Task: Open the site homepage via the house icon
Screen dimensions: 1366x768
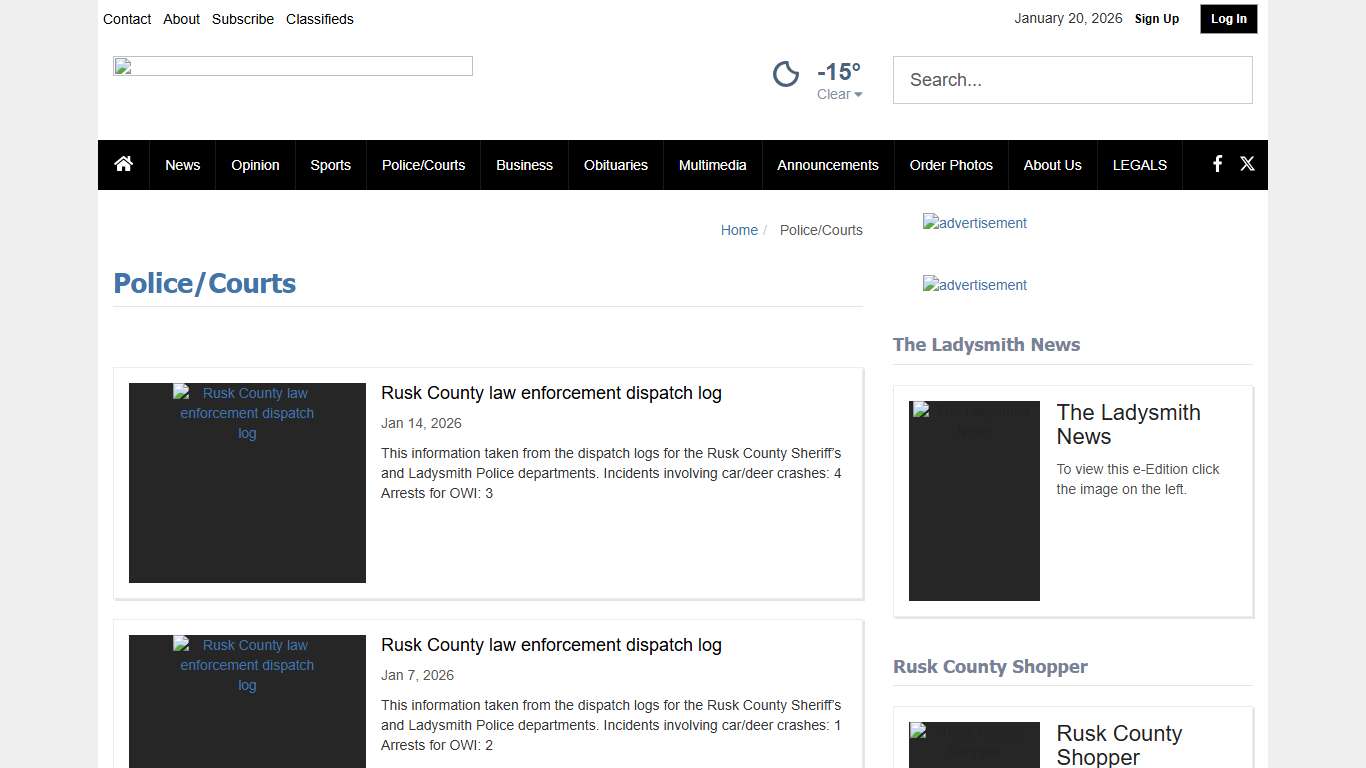Action: click(122, 164)
